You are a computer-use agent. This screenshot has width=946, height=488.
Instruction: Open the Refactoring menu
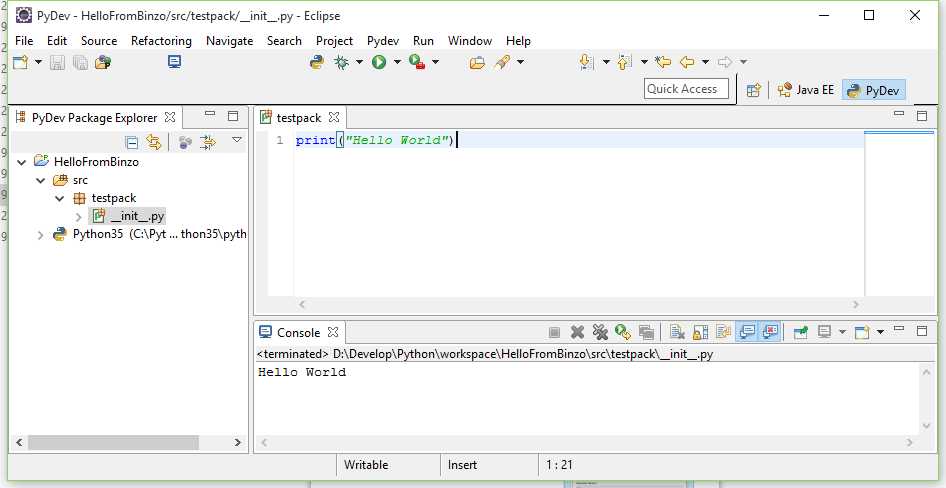(161, 40)
